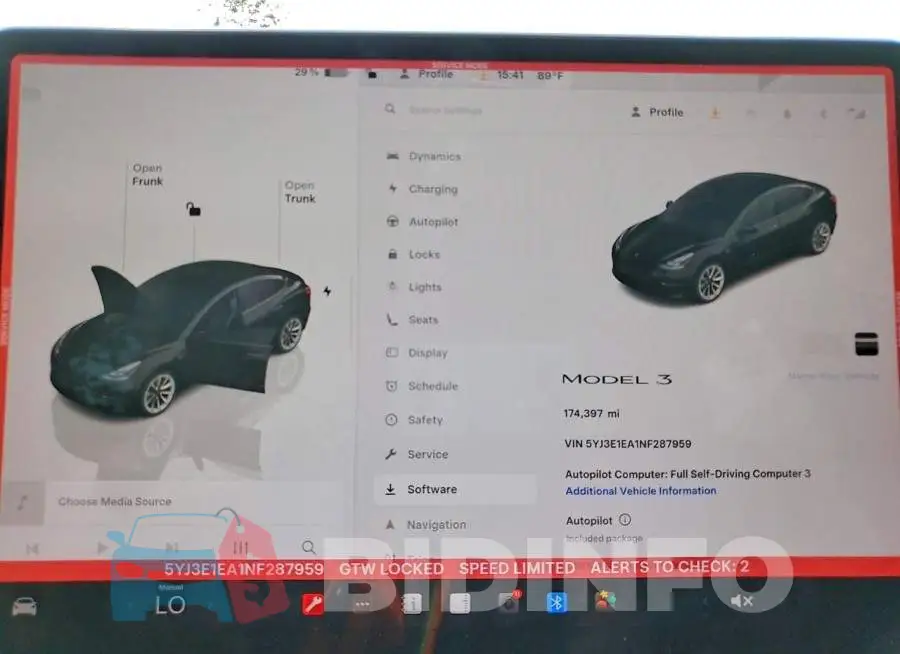Tap the car controls icon in bottom bar
The width and height of the screenshot is (900, 654).
point(25,606)
